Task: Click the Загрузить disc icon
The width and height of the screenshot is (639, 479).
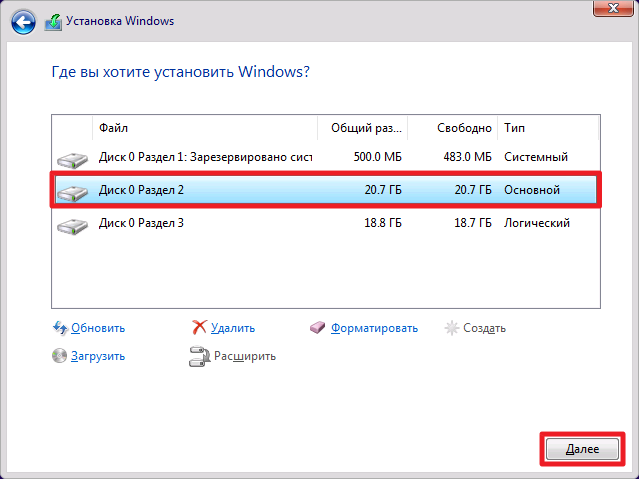Action: coord(60,355)
